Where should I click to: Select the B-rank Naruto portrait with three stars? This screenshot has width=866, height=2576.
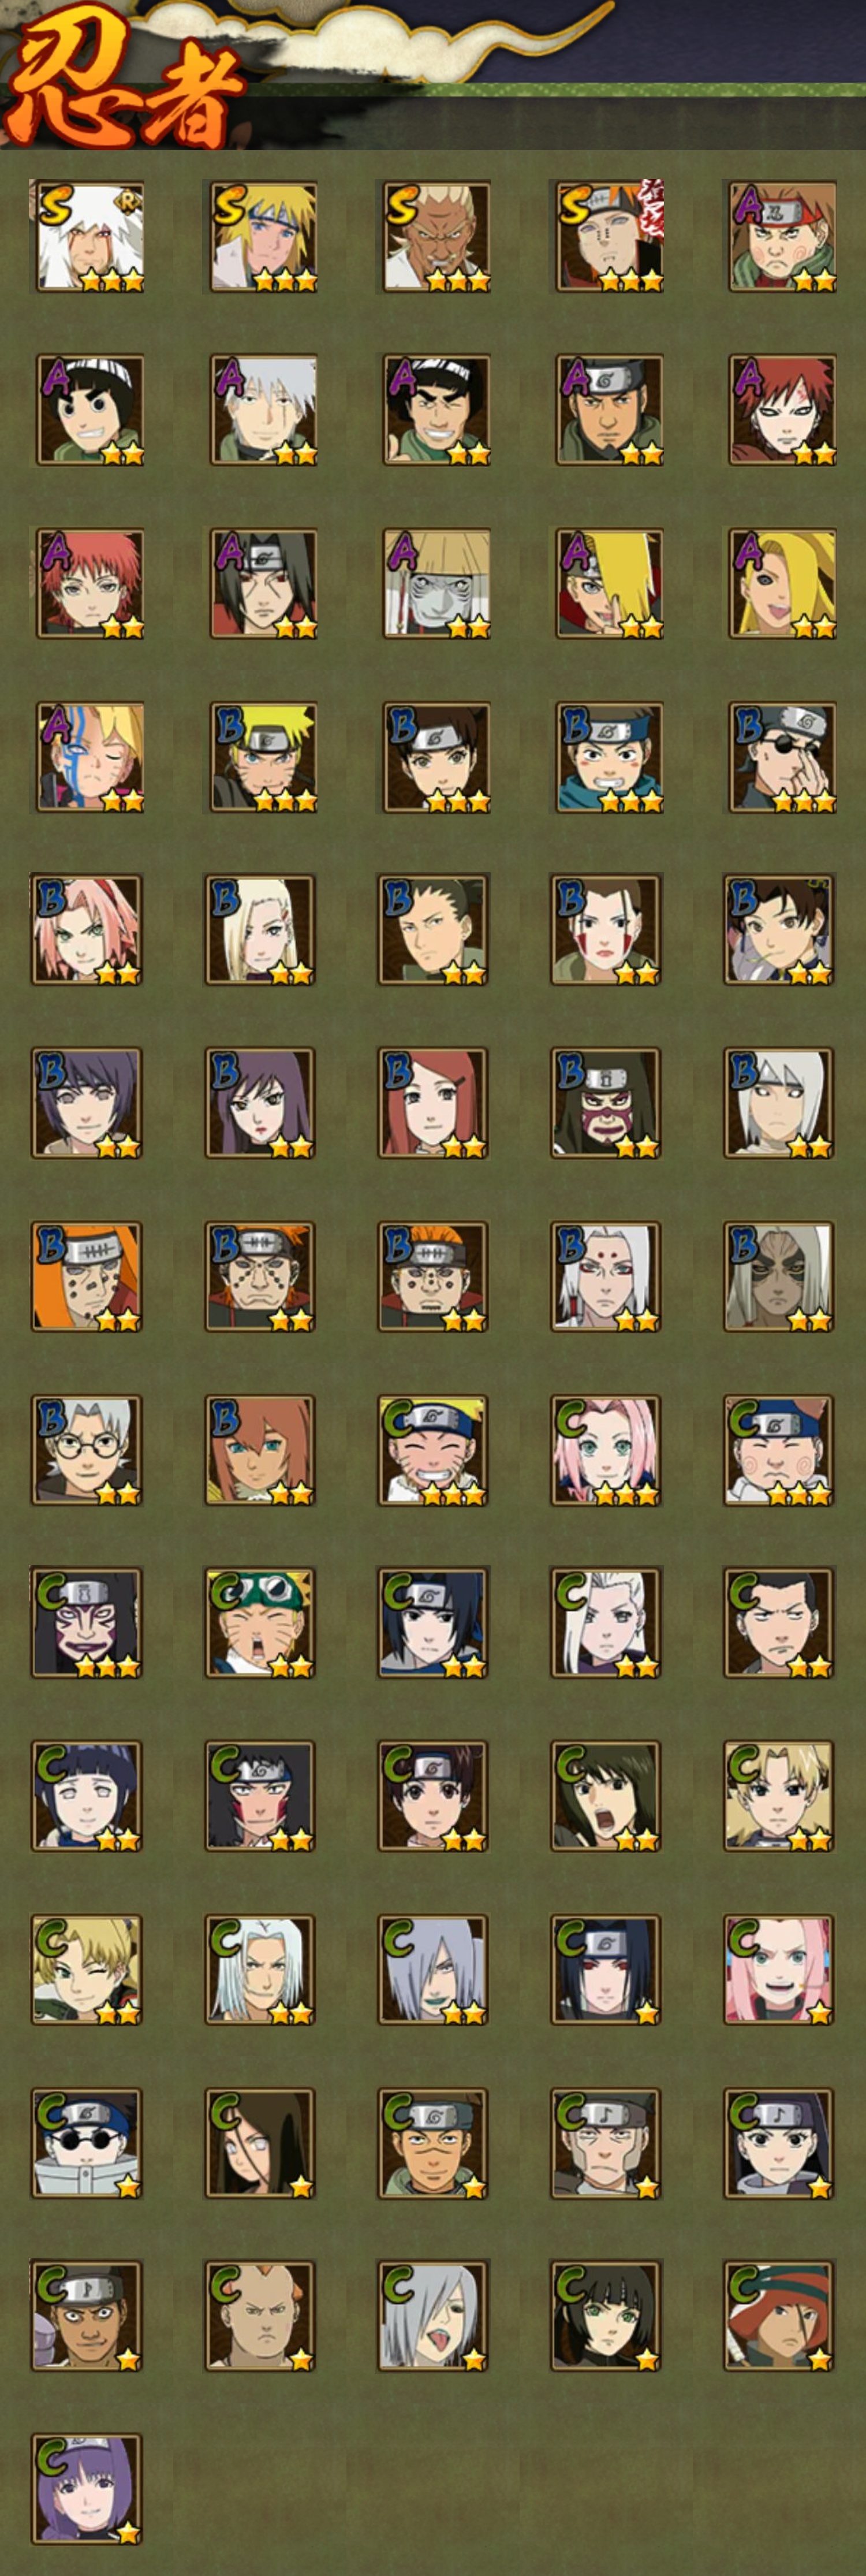[262, 757]
